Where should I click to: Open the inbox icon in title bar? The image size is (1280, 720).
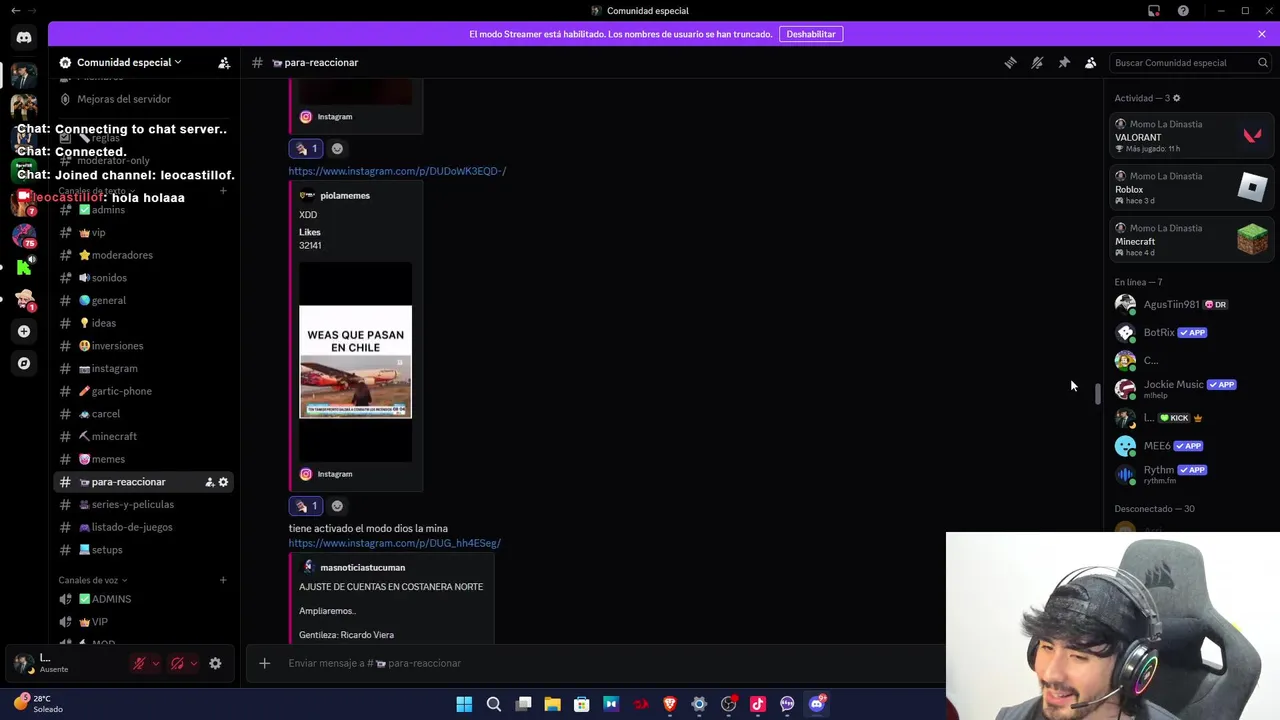click(1154, 11)
